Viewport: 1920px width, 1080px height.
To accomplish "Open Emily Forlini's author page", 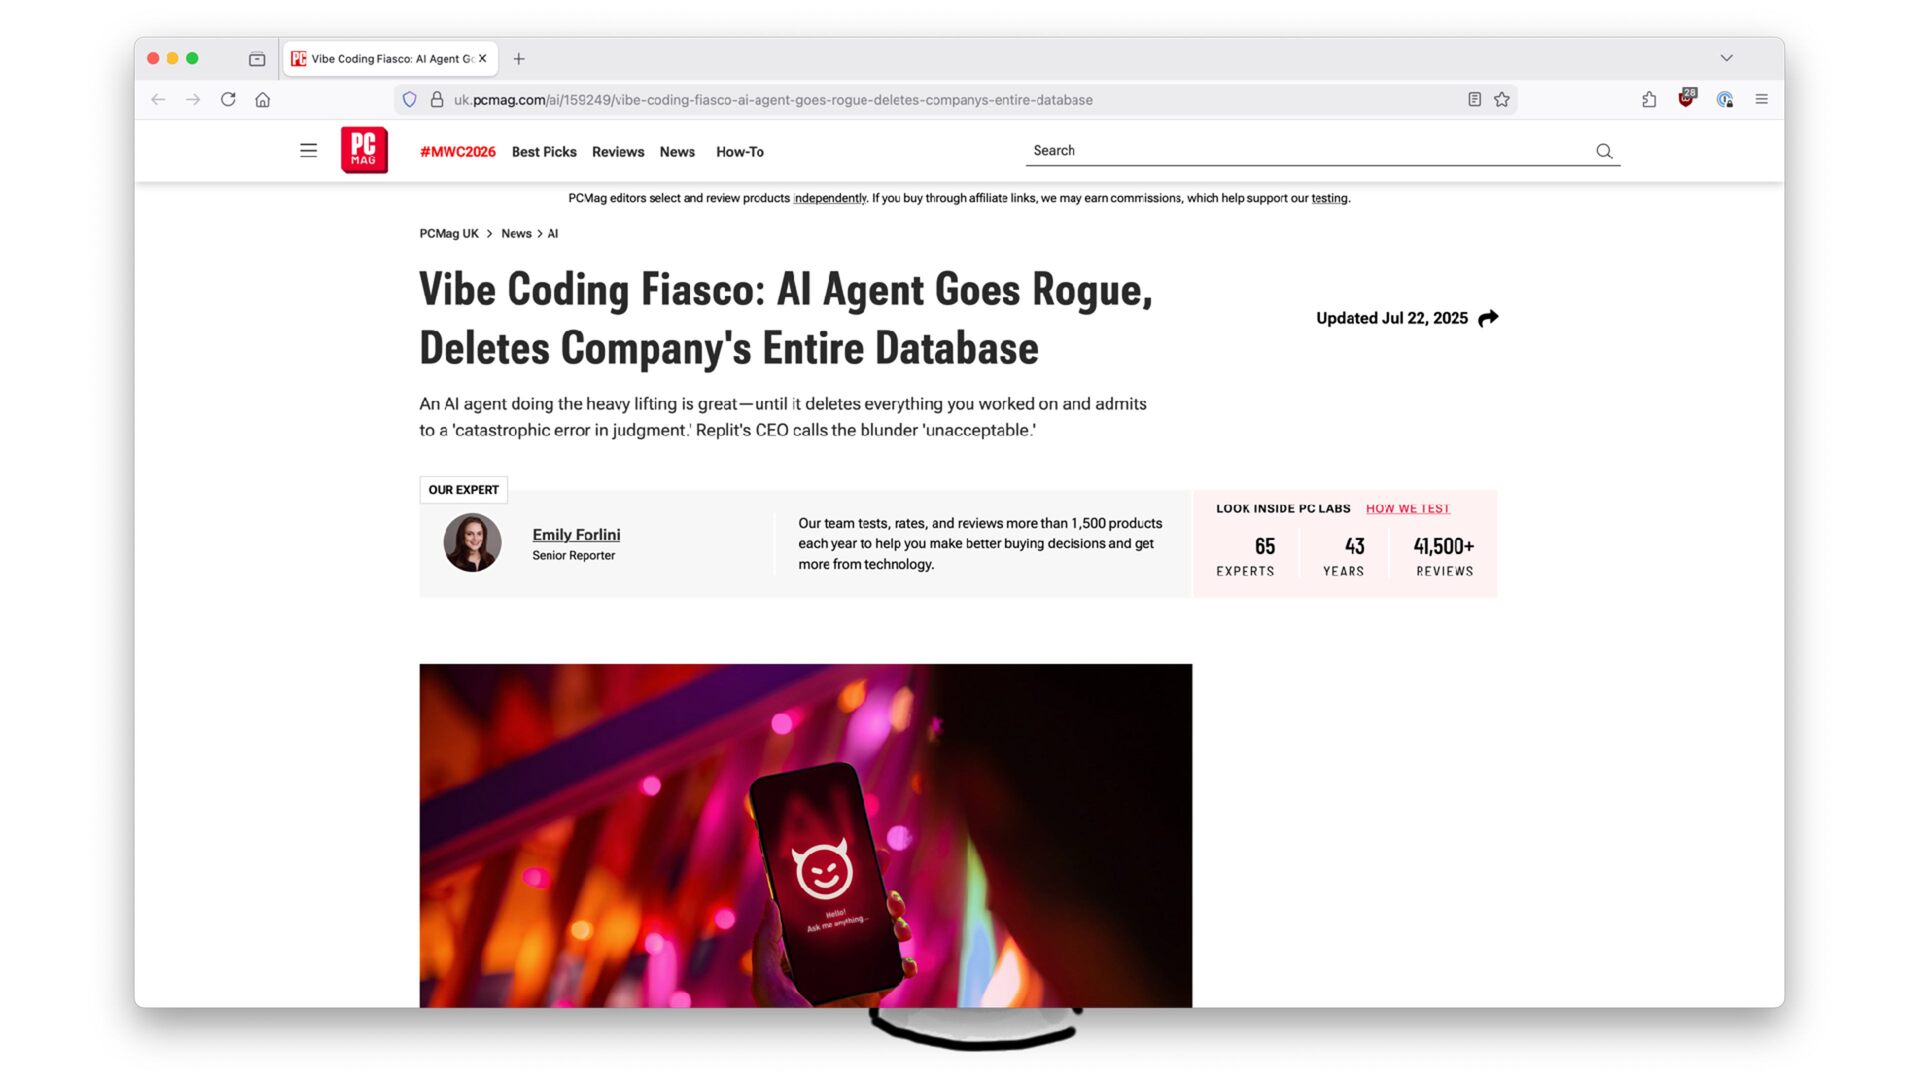I will point(576,534).
